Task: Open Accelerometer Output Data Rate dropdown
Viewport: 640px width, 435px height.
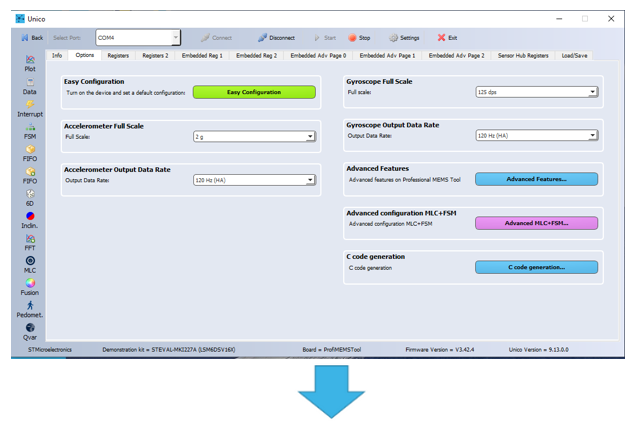Action: 254,180
